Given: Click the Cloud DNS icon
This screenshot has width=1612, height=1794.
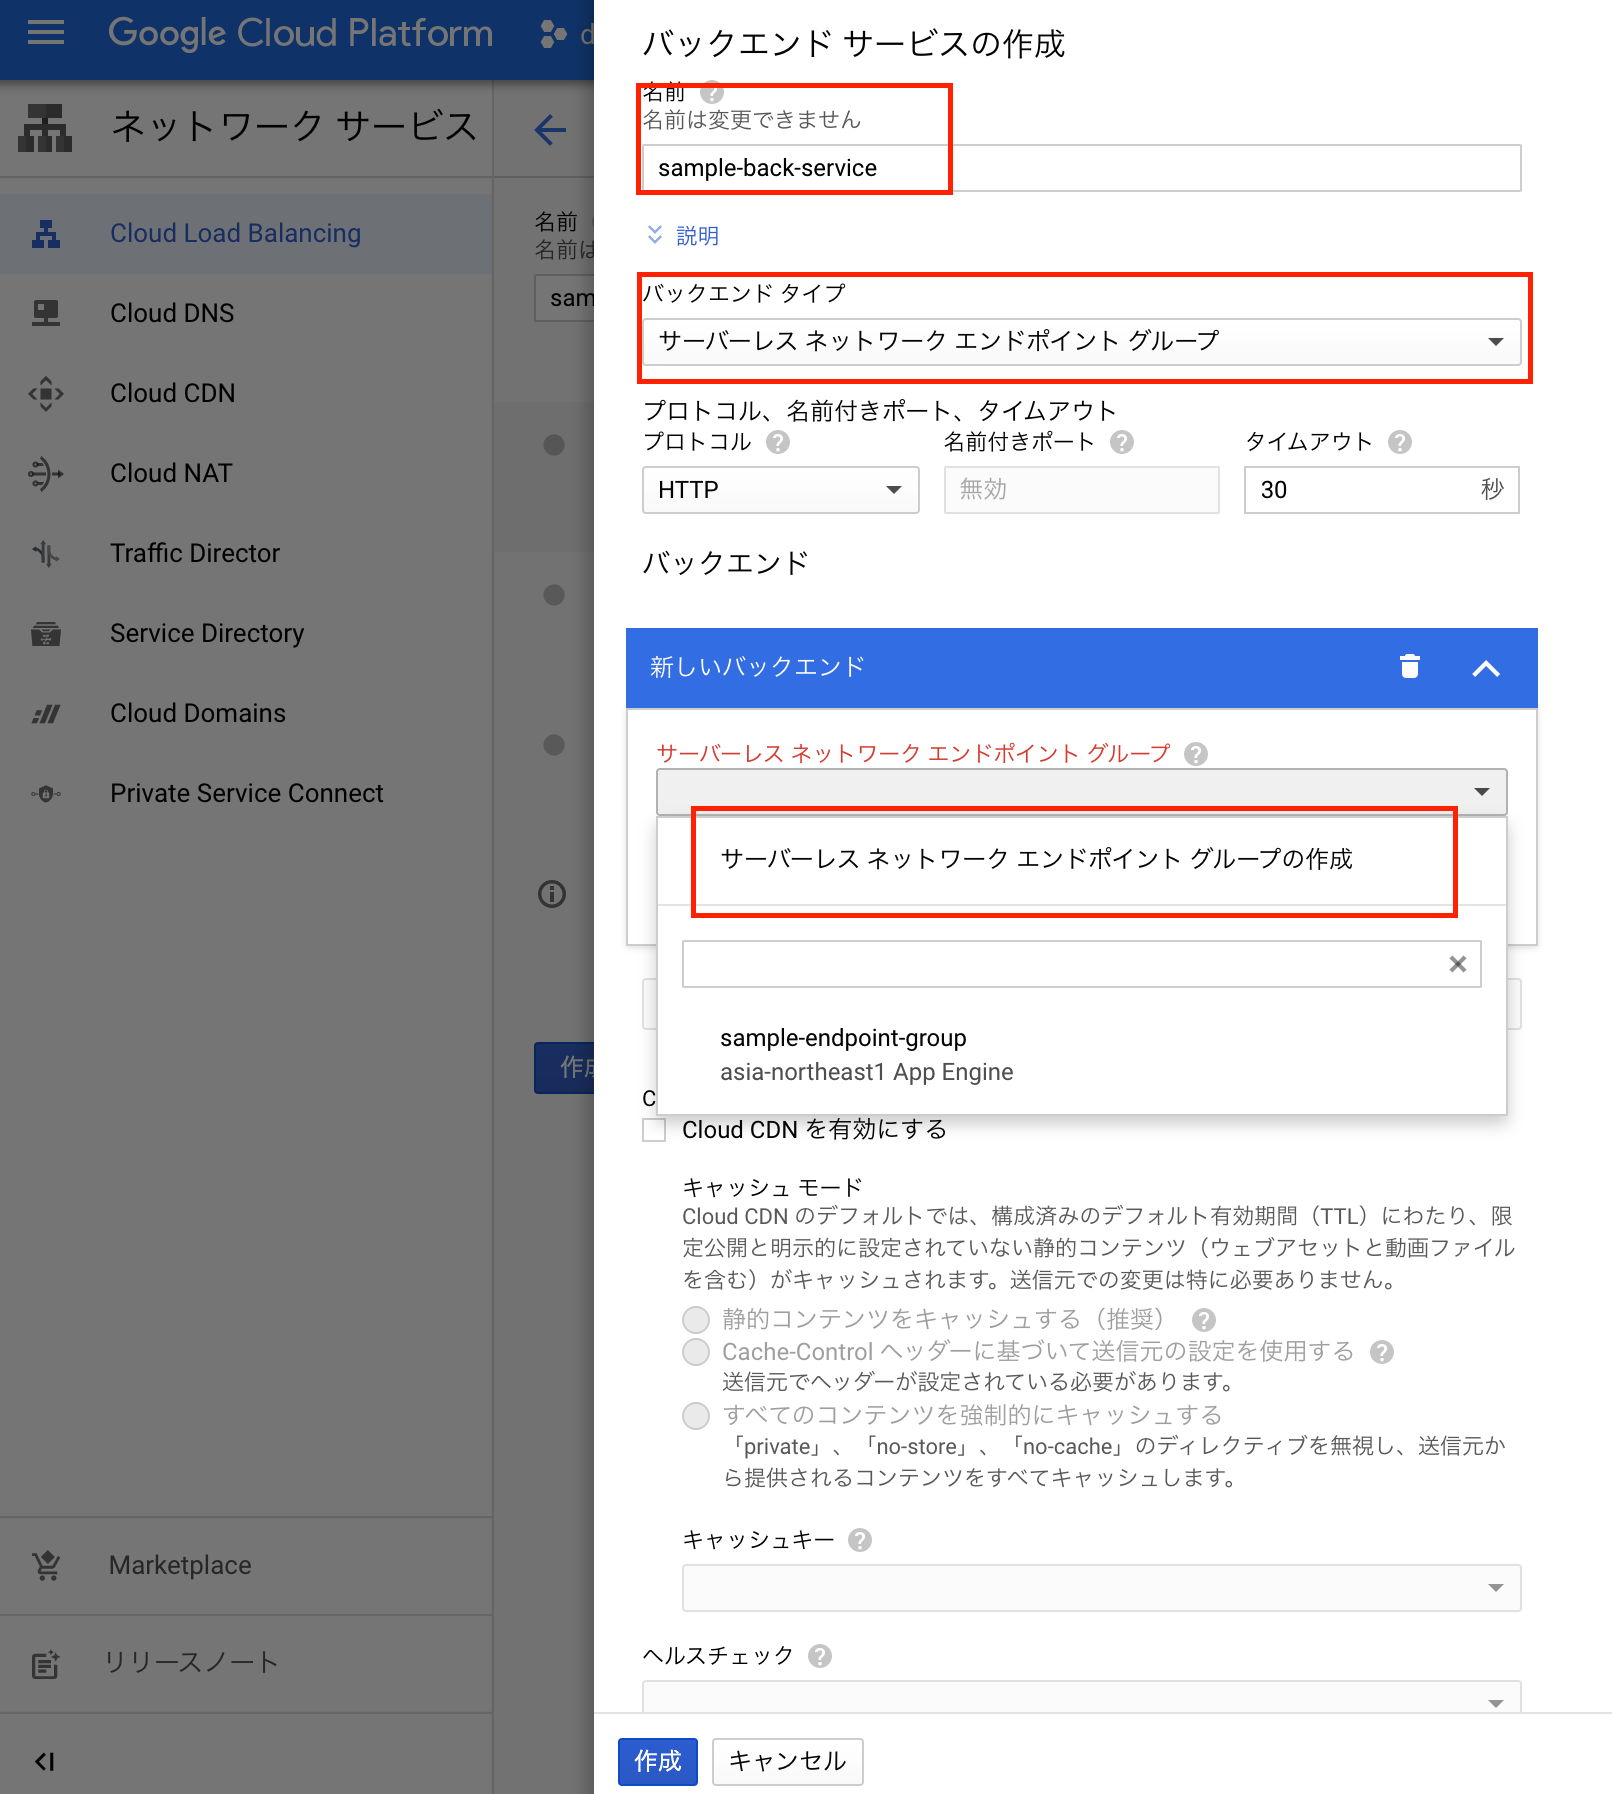Looking at the screenshot, I should 46,314.
